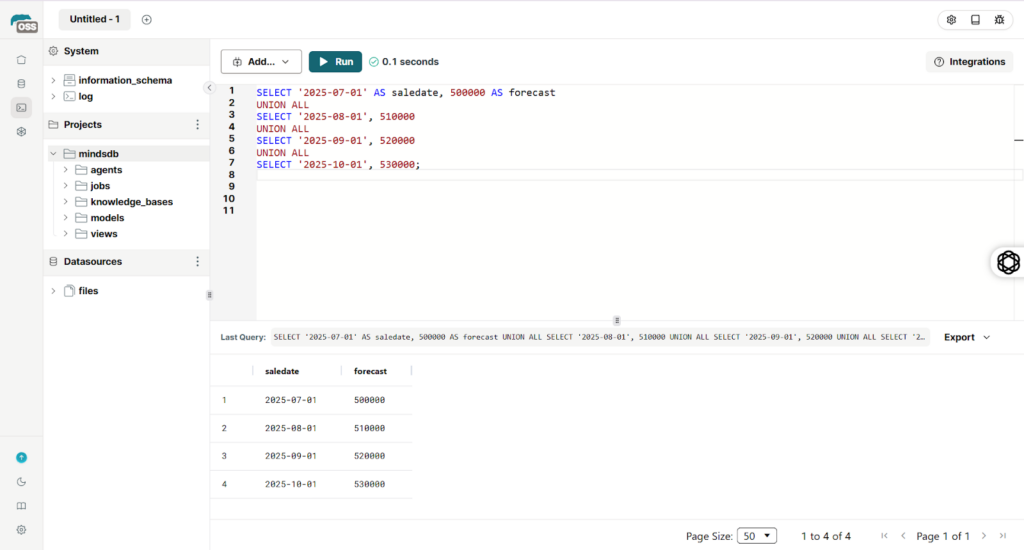The height and width of the screenshot is (550, 1024).
Task: Click the teal upgrade arrow icon in sidebar
Action: (21, 457)
